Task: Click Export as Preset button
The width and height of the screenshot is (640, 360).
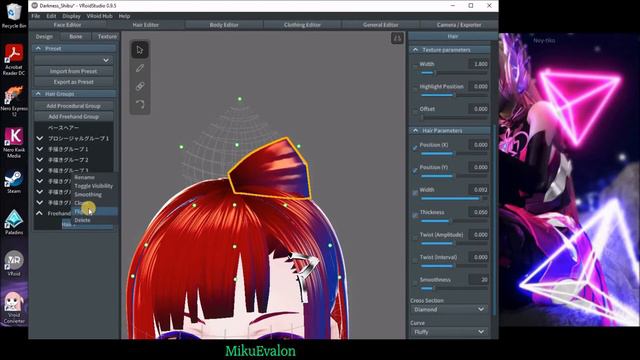Action: [74, 82]
